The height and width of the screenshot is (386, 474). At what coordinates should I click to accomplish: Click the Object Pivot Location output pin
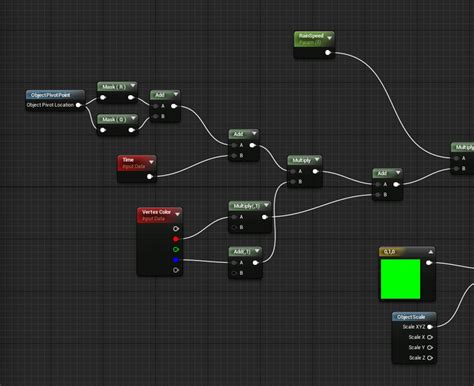tap(78, 105)
